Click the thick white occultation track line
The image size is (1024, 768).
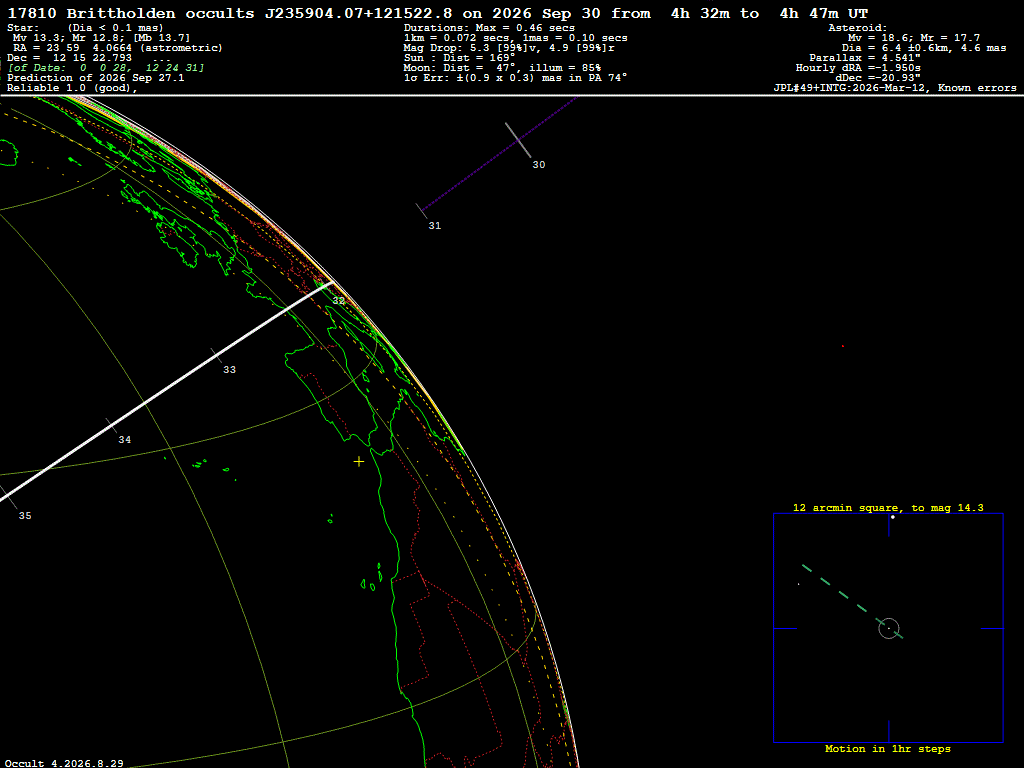(167, 392)
